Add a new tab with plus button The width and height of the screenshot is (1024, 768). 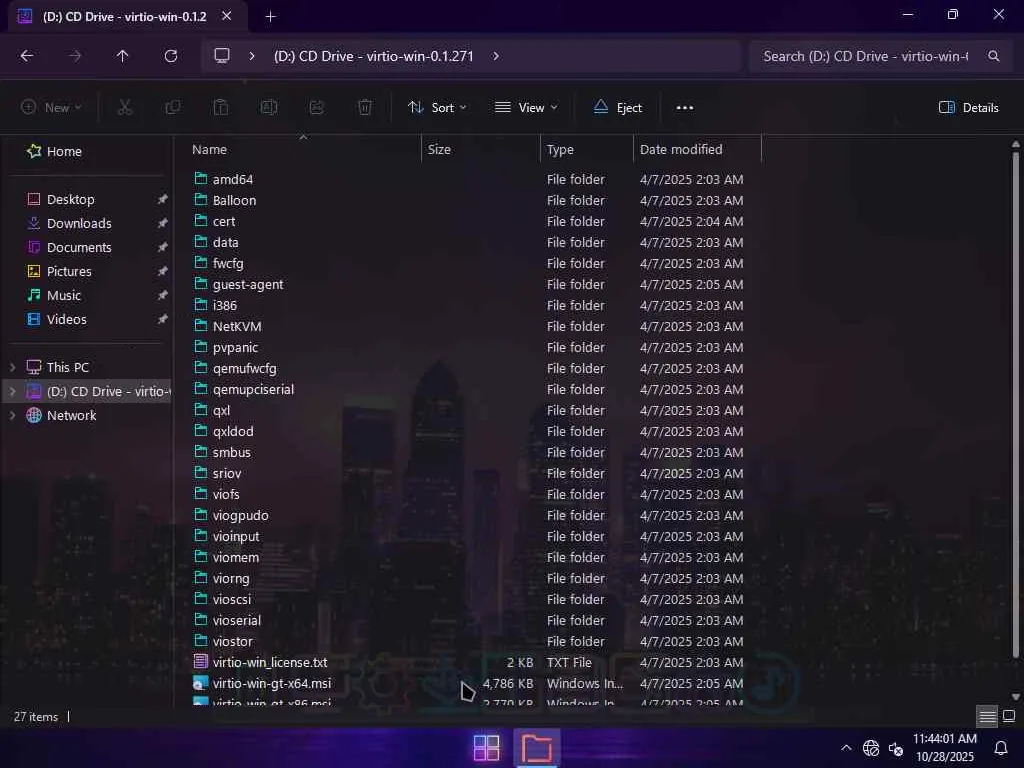click(270, 16)
